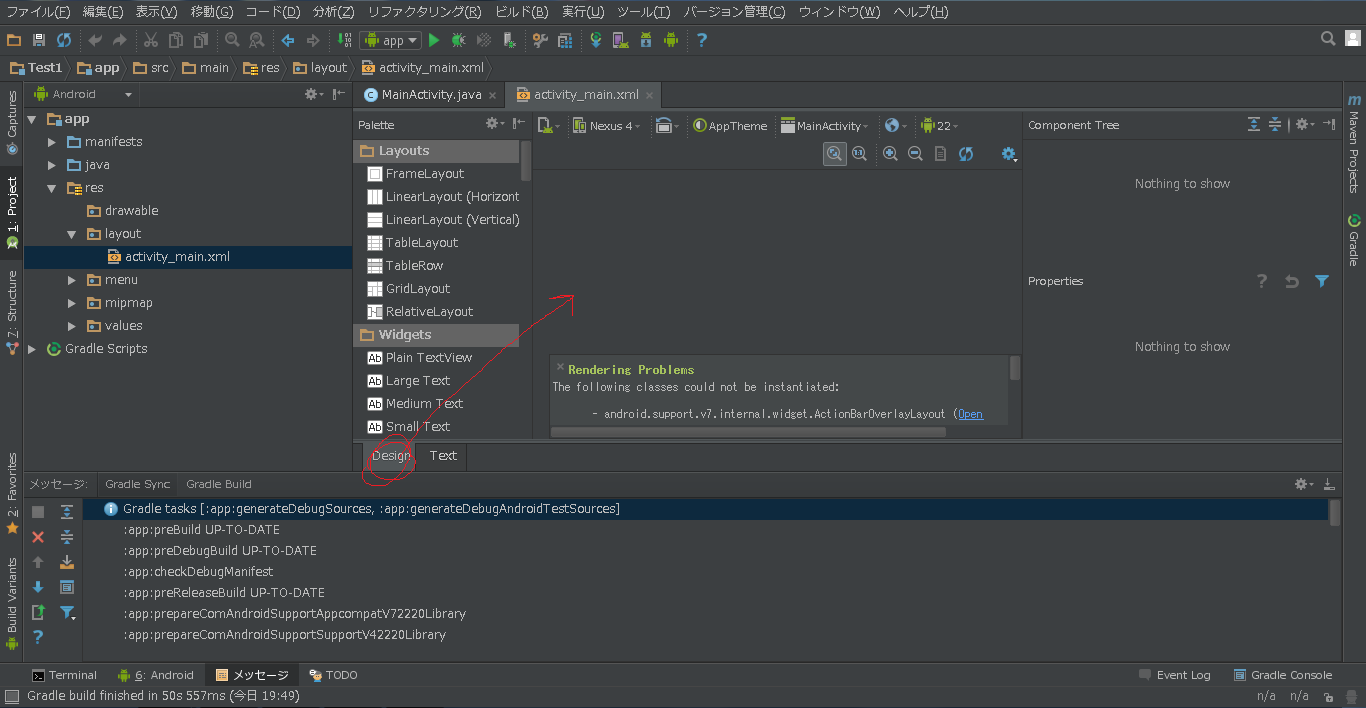This screenshot has height=708, width=1366.
Task: Open Project Structure toolbar icon
Action: [x=565, y=40]
